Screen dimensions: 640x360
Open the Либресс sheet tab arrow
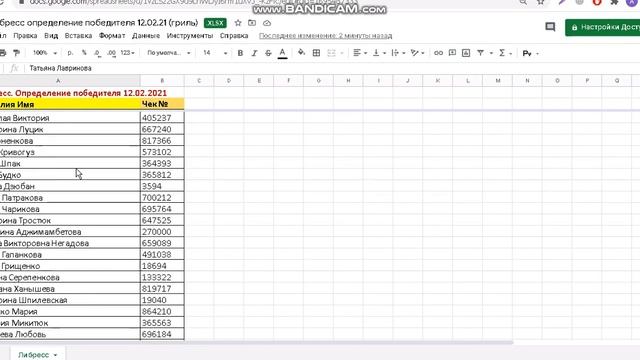click(x=56, y=355)
